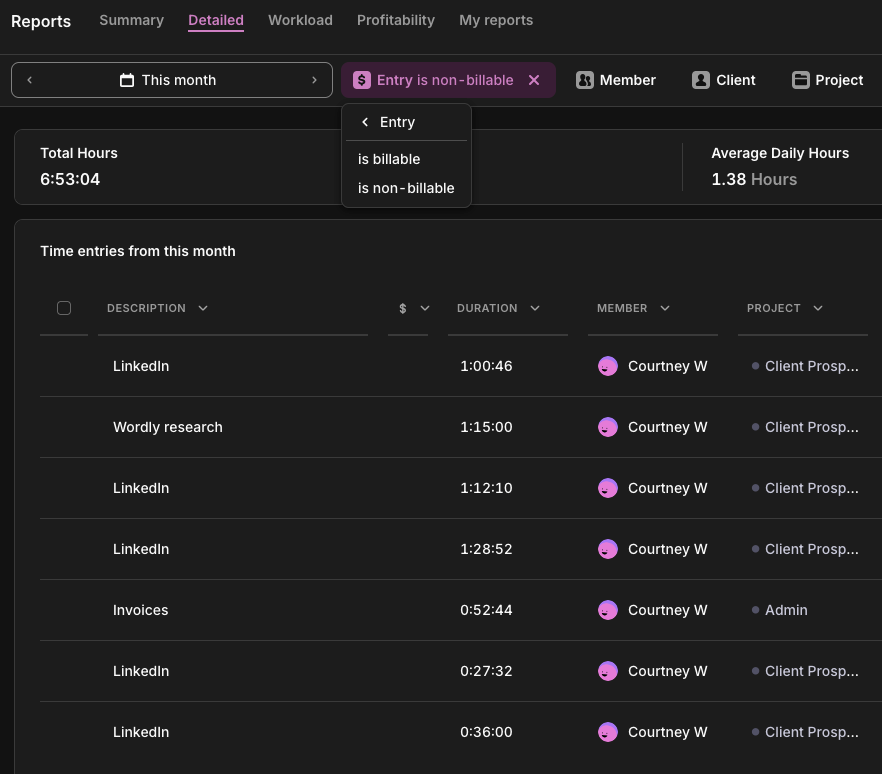Image resolution: width=882 pixels, height=774 pixels.
Task: Open the Member filter
Action: pos(616,80)
